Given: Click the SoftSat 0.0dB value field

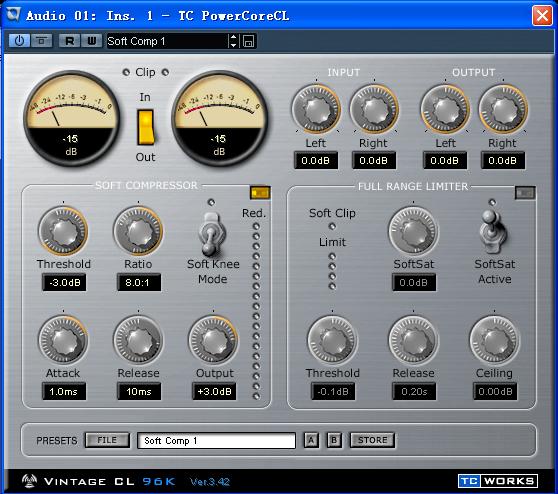Looking at the screenshot, I should pyautogui.click(x=414, y=283).
